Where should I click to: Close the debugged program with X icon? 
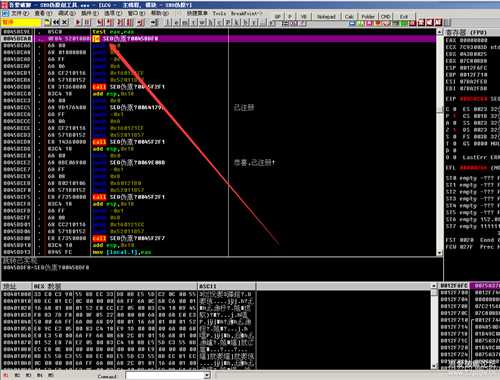pyautogui.click(x=65, y=22)
